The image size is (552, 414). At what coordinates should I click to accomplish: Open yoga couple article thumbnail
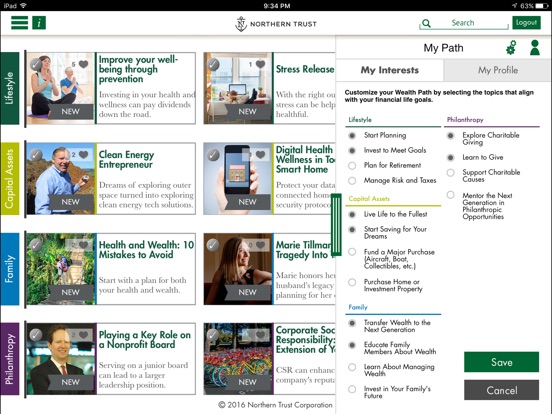pyautogui.click(x=61, y=88)
